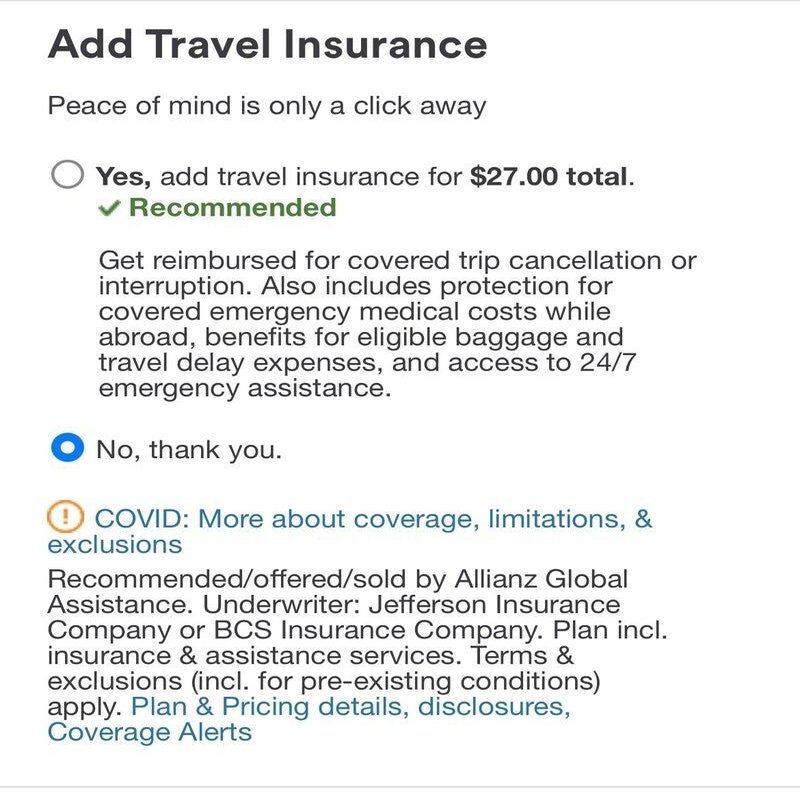The image size is (800, 800).
Task: Click the trip cancellation reimbursement description
Action: pos(397,262)
